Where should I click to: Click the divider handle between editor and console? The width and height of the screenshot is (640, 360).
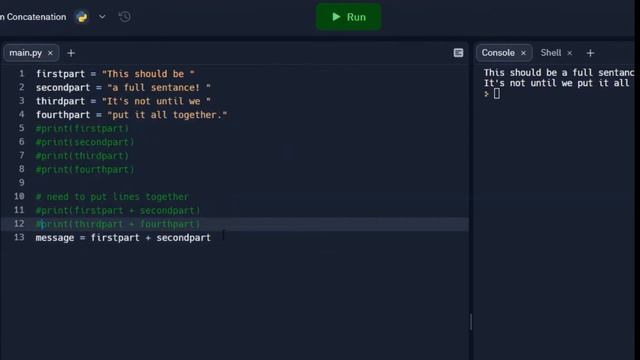click(x=471, y=322)
